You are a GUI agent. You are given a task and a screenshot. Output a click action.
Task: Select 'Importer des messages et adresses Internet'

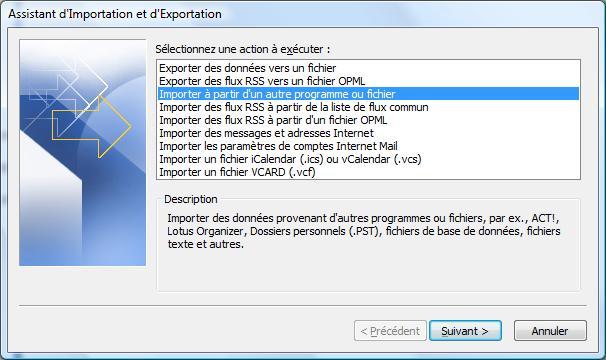click(x=368, y=133)
